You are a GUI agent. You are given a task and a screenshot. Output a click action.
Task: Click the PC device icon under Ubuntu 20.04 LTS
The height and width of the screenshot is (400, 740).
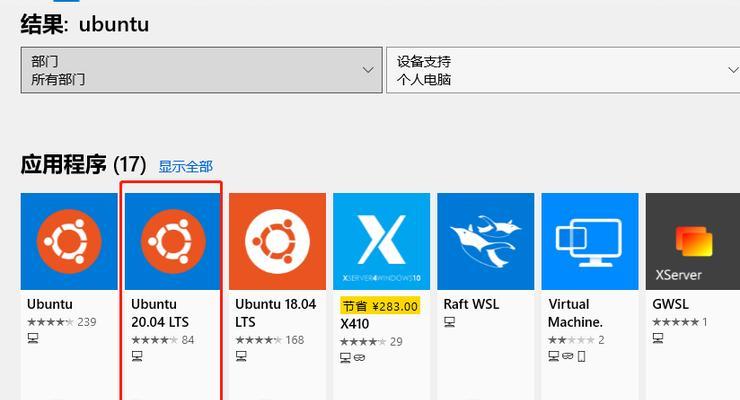[137, 356]
